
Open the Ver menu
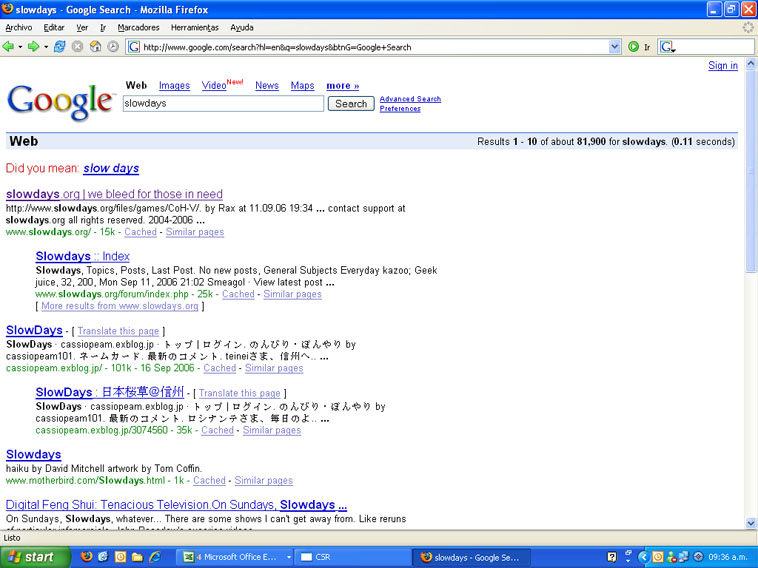tap(82, 28)
